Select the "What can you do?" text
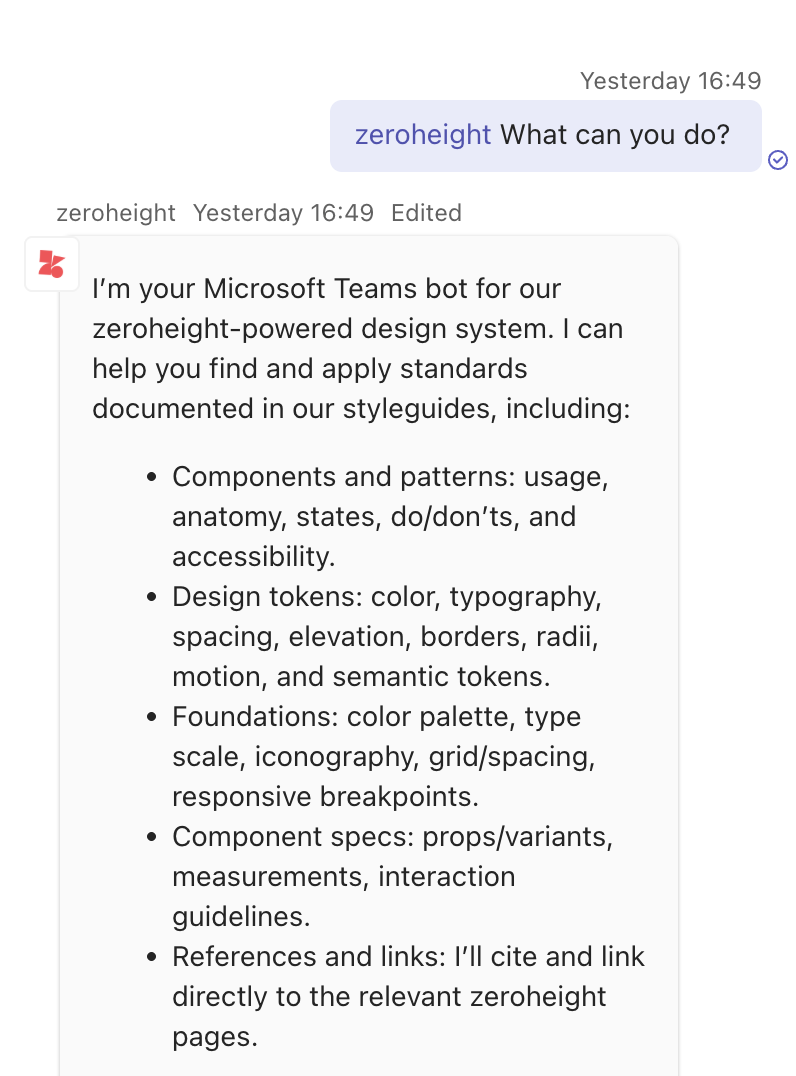Screen dimensions: 796x1076 click(x=615, y=134)
